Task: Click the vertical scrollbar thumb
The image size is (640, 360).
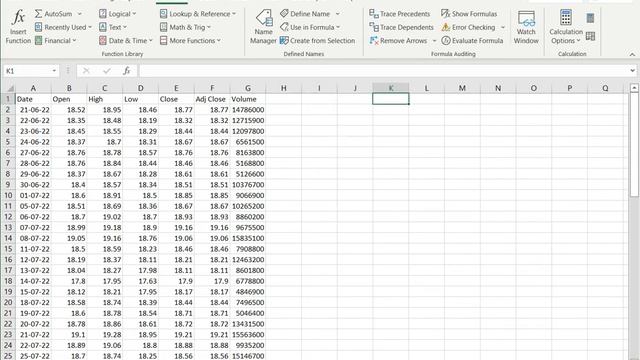Action: 634,144
